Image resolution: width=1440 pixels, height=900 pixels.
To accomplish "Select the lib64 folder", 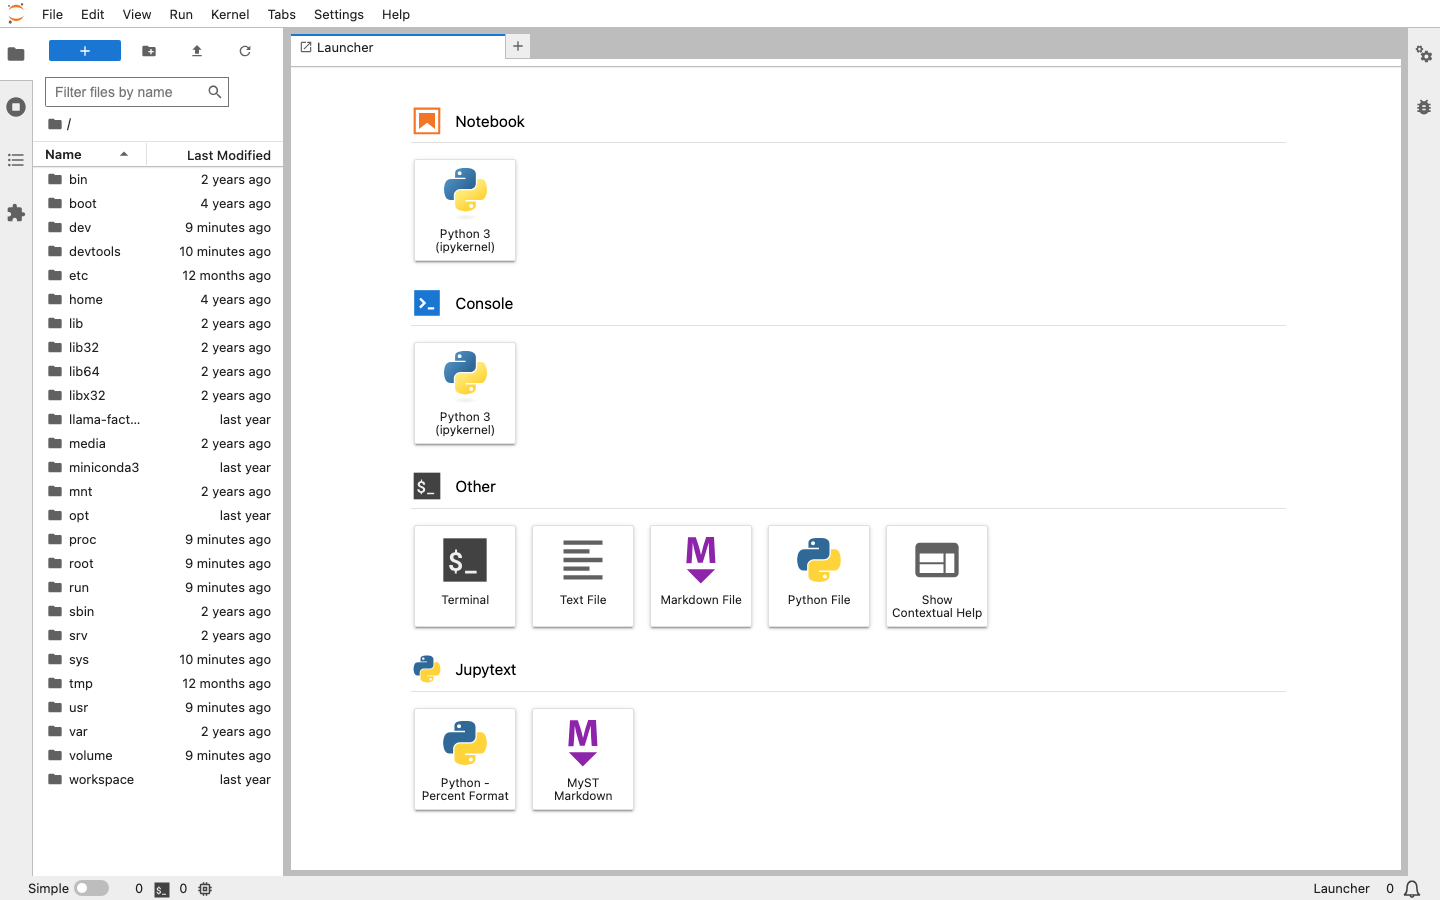I will click(158, 372).
